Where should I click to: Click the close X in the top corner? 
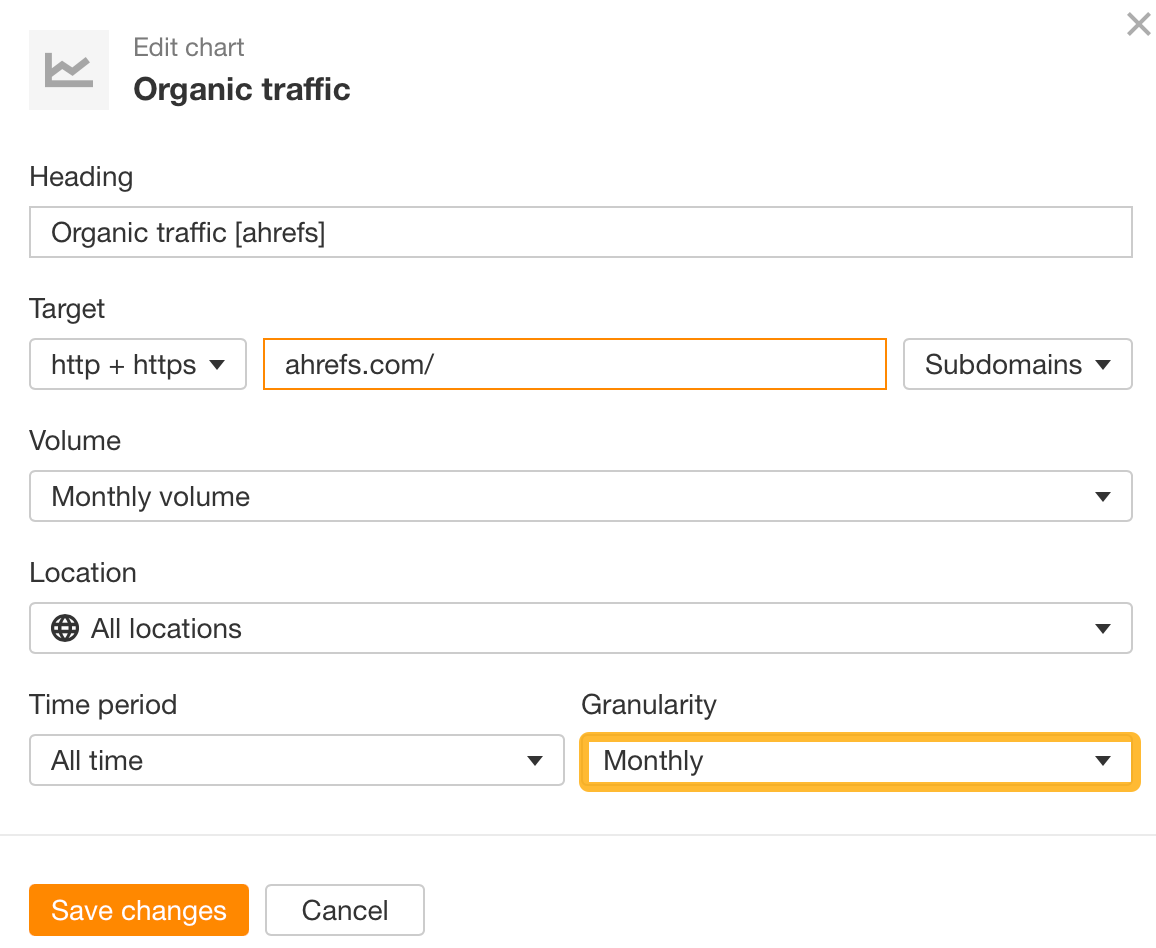pyautogui.click(x=1138, y=24)
